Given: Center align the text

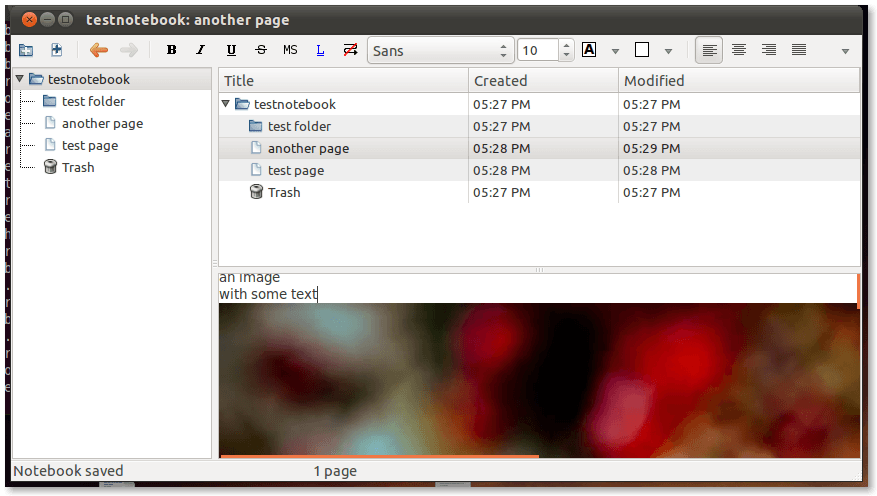Looking at the screenshot, I should (x=739, y=50).
